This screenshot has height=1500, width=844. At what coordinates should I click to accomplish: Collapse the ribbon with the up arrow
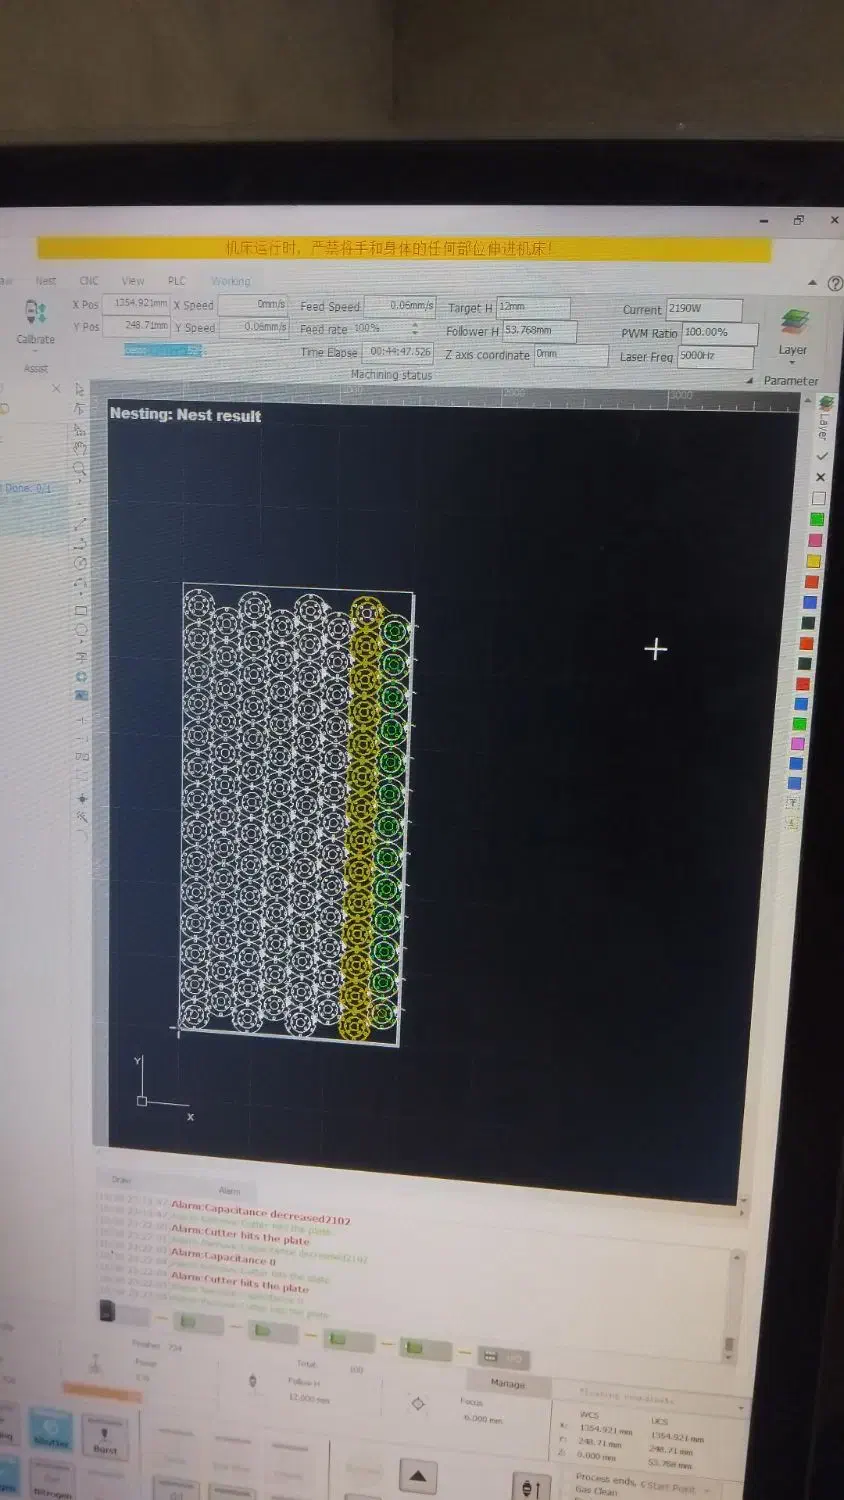click(812, 283)
